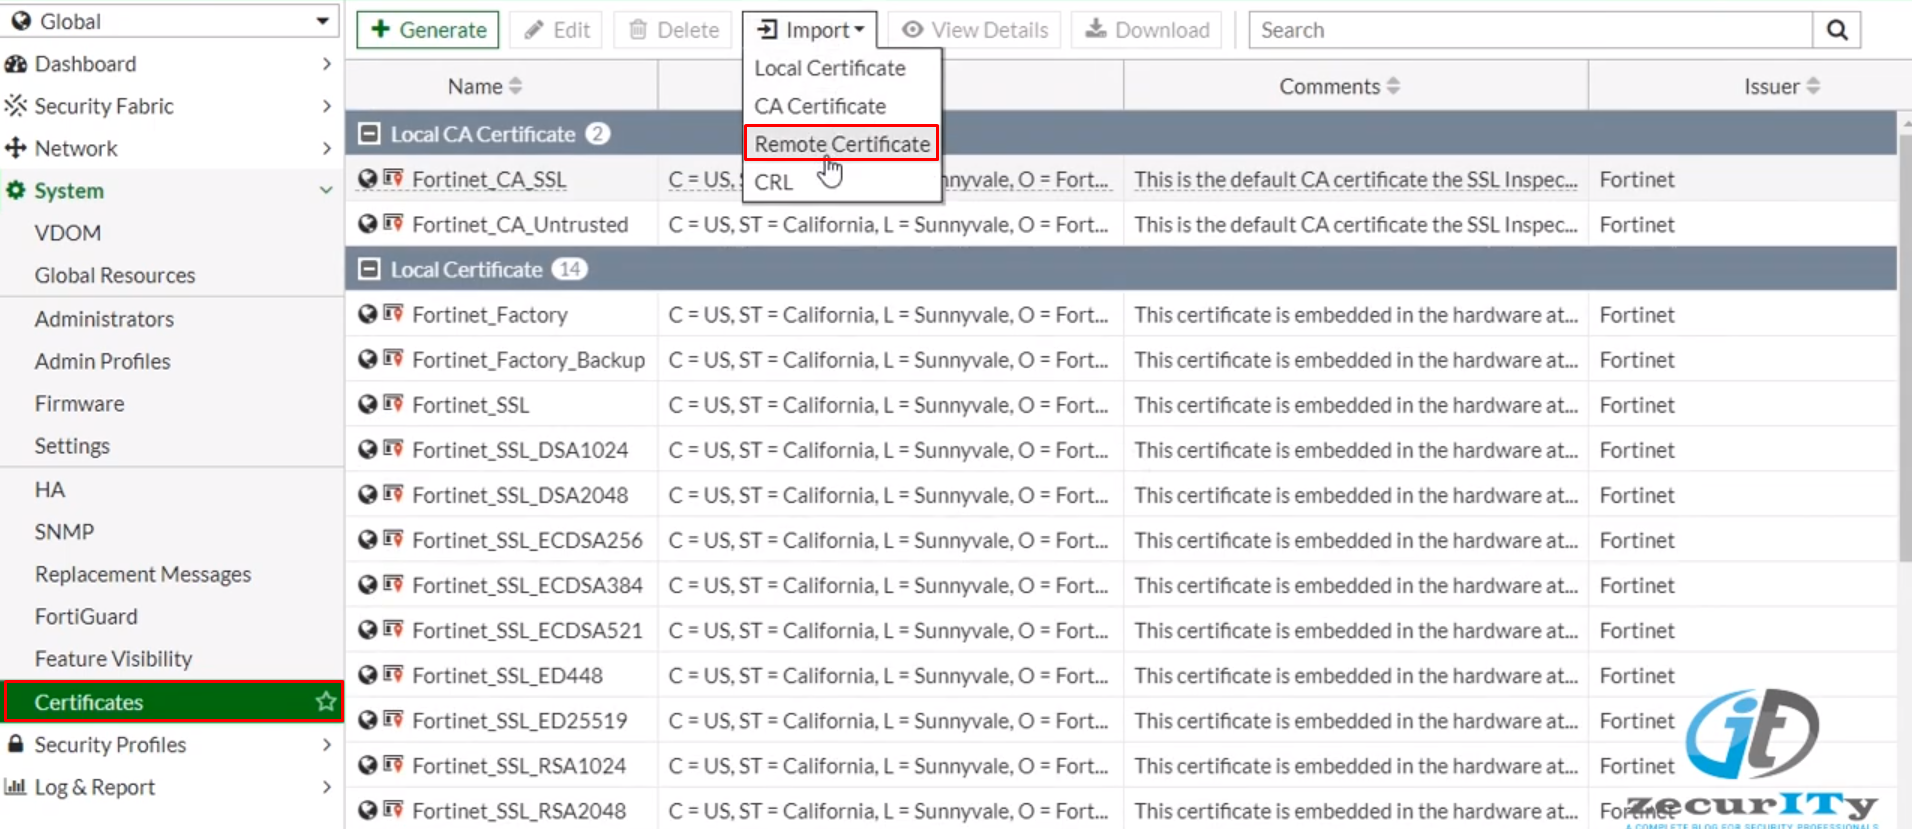Click the Dashboard gauge icon in sidebar
1912x829 pixels.
coord(16,64)
